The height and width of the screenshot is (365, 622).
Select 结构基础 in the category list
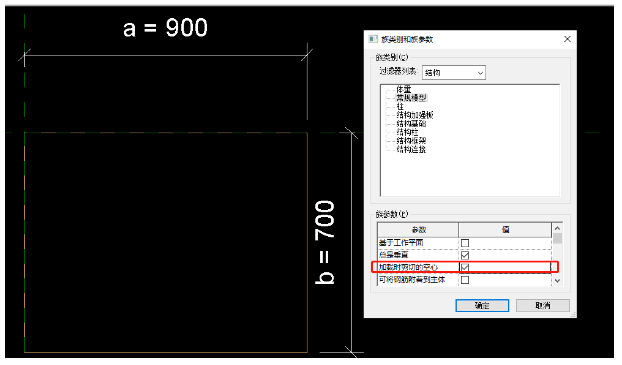(x=411, y=124)
